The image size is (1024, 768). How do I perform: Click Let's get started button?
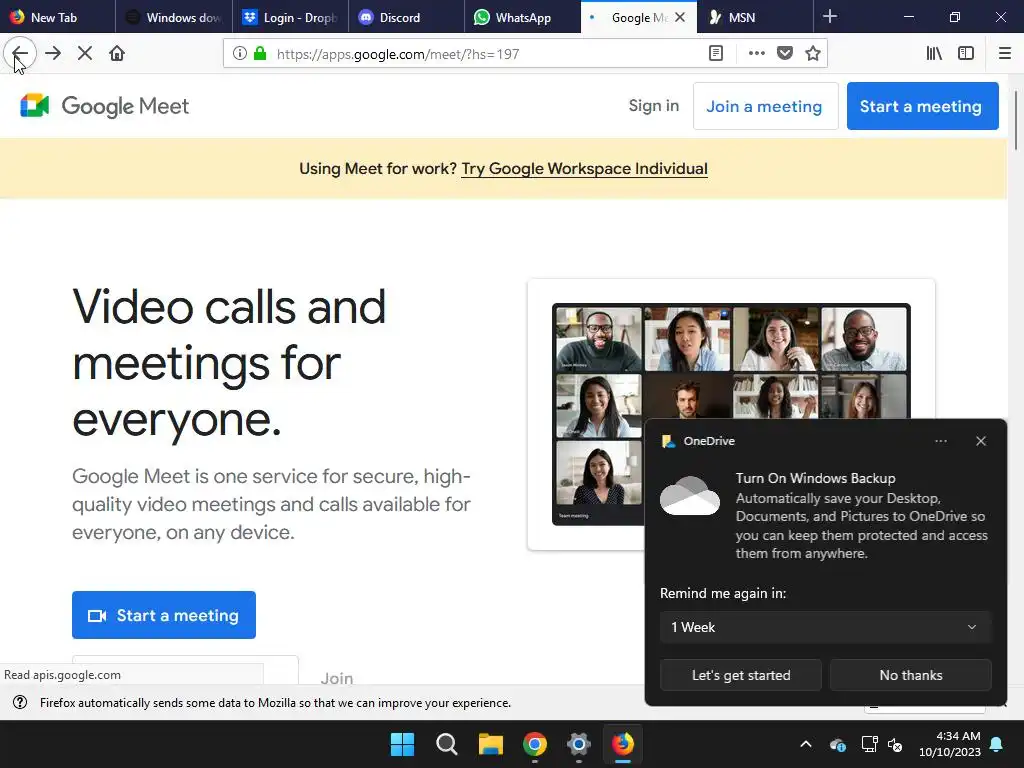coord(741,675)
